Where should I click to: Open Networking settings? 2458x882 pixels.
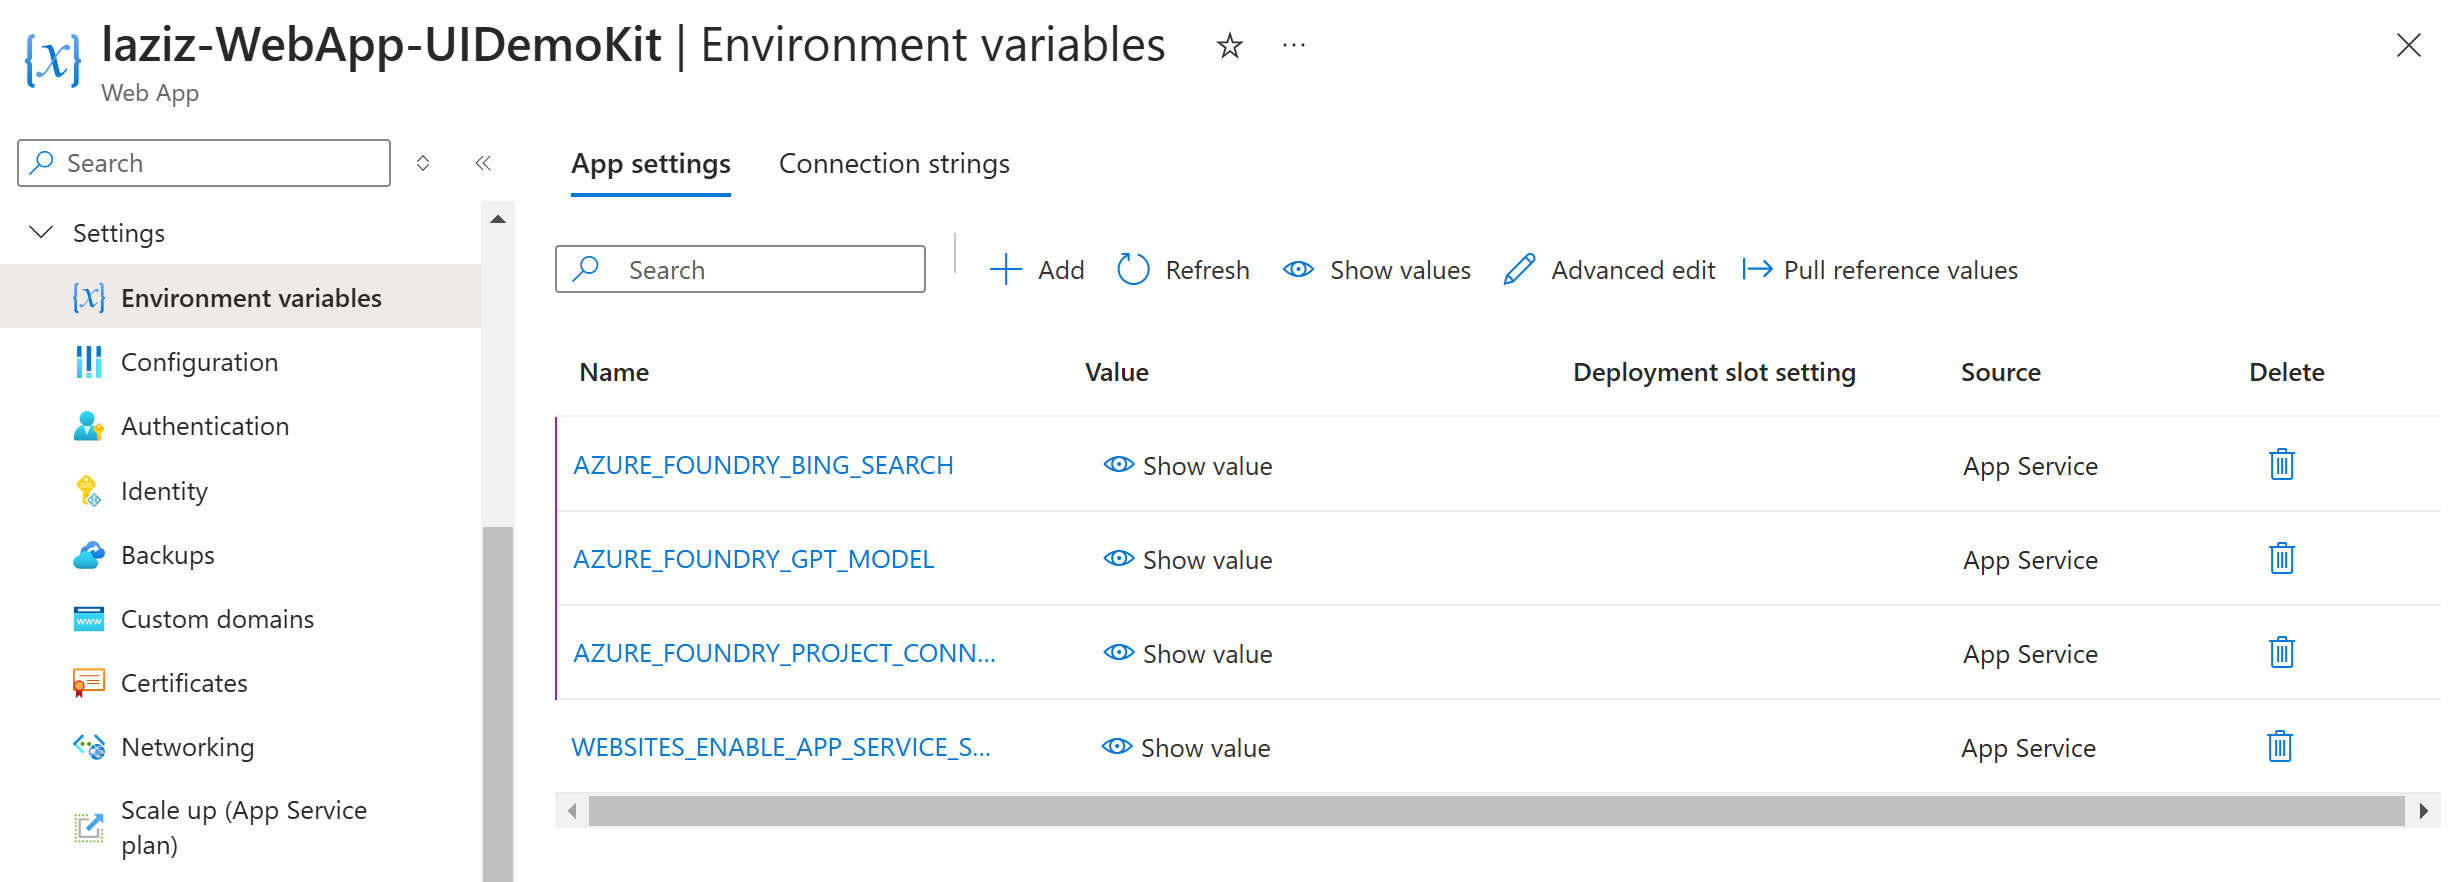(187, 747)
